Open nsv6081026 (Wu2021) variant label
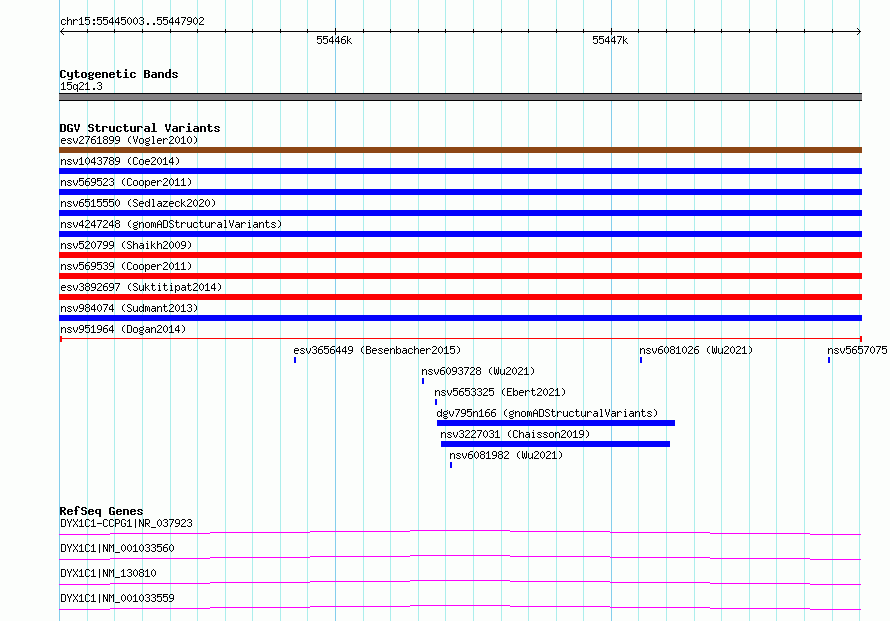Screen dimensions: 890x621 coord(696,350)
